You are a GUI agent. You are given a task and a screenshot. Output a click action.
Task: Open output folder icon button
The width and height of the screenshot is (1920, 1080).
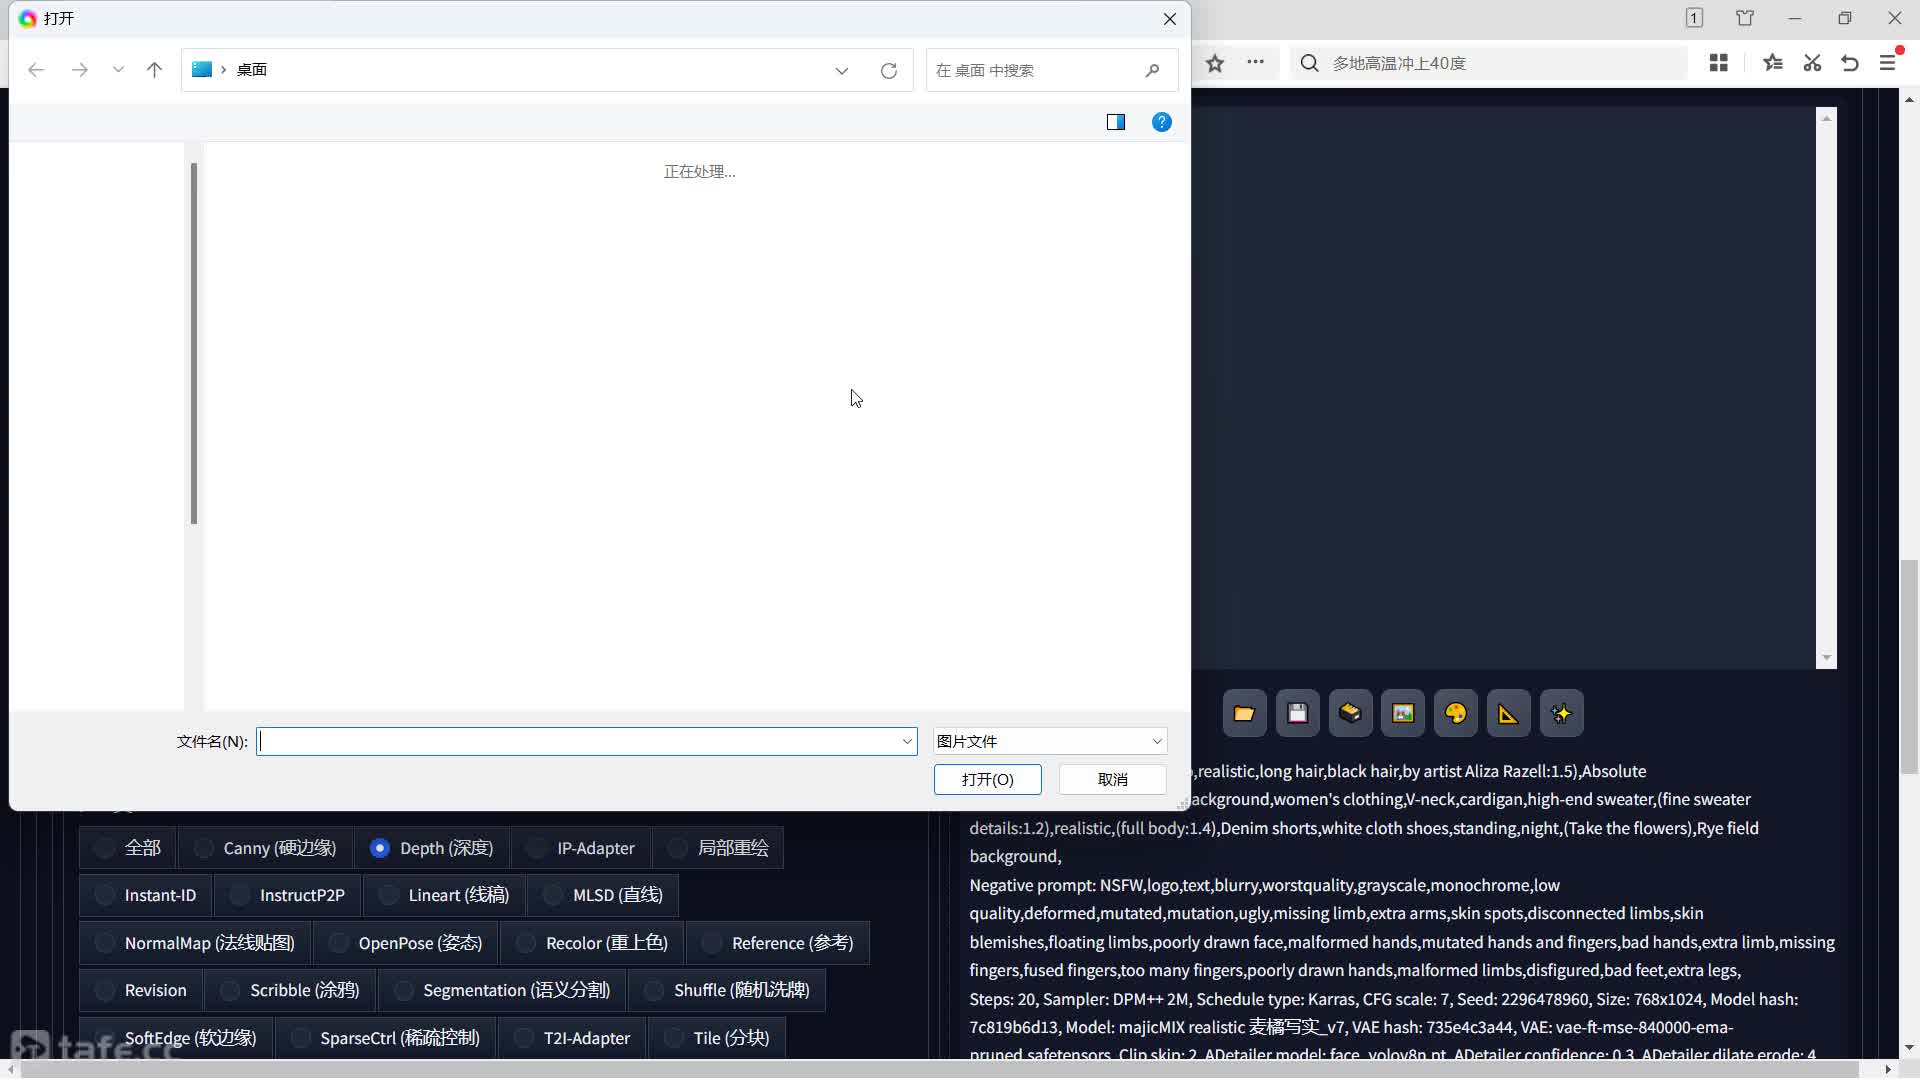click(x=1244, y=713)
